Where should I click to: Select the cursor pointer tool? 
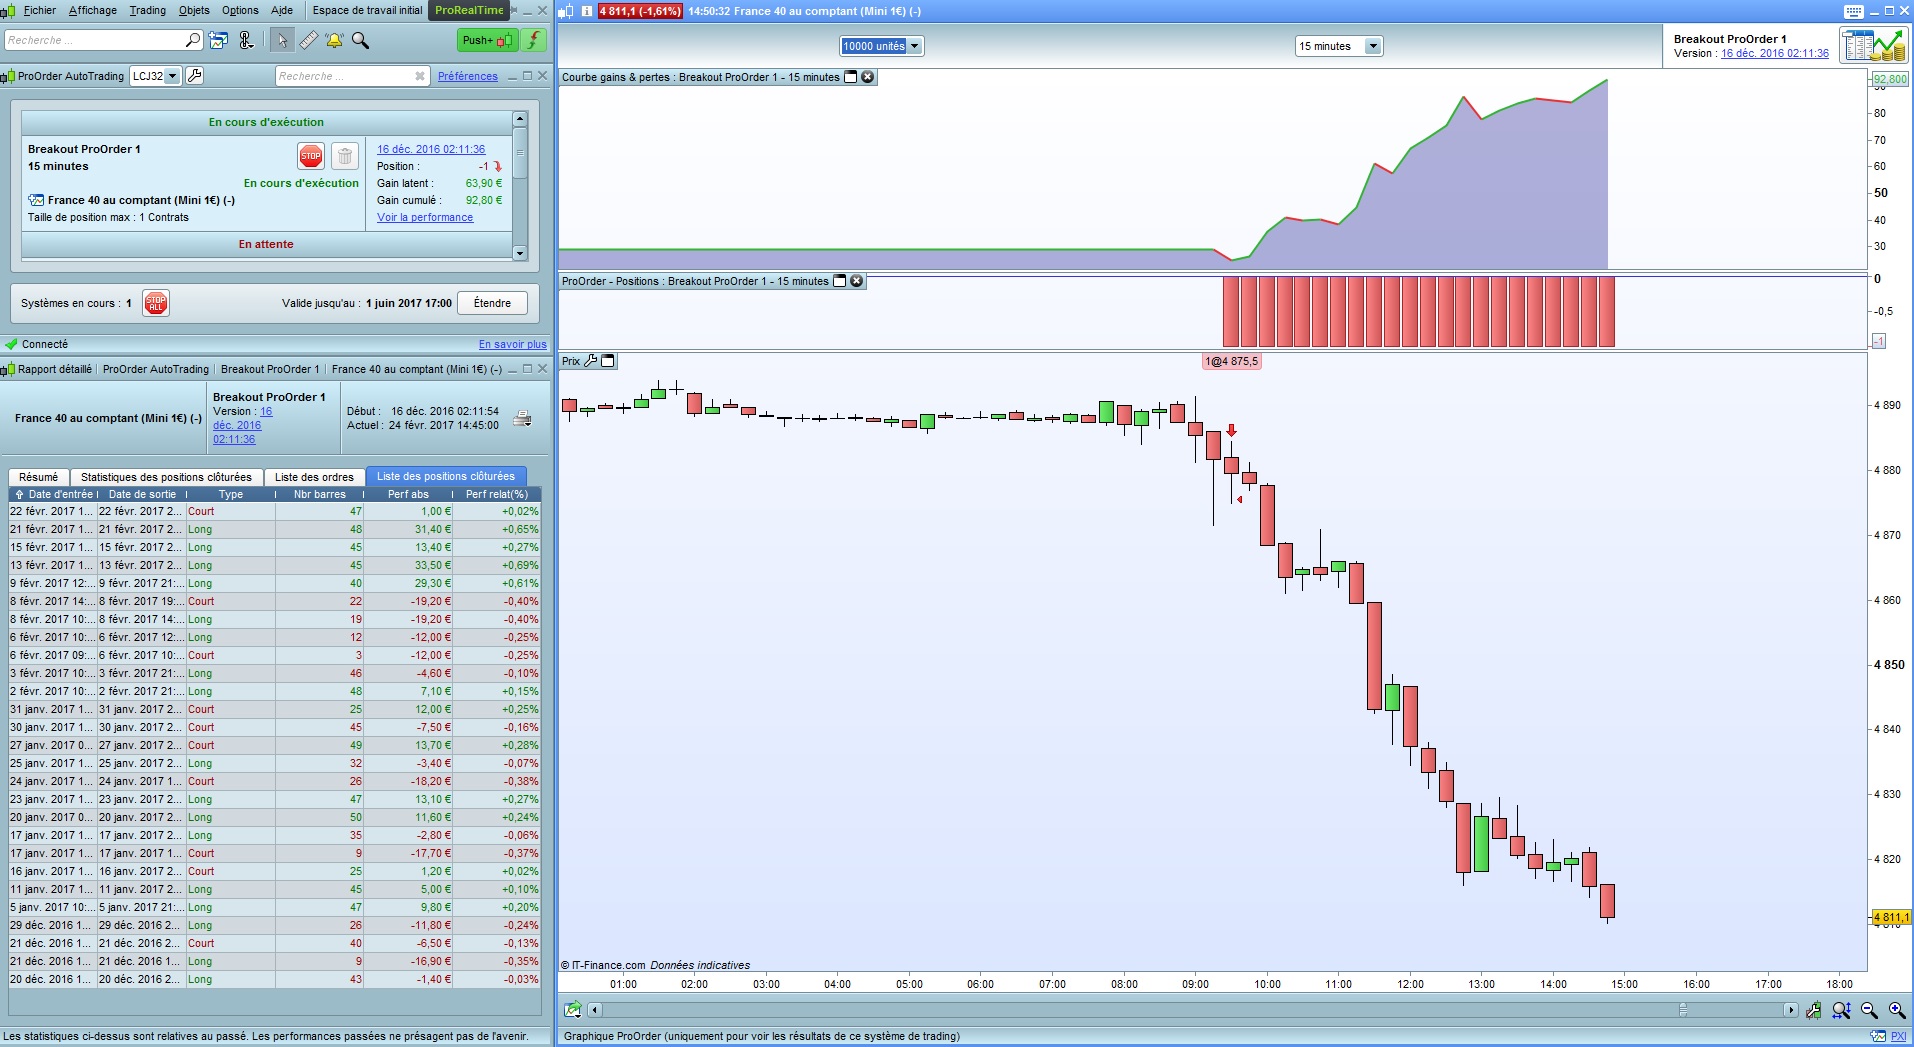[x=282, y=40]
